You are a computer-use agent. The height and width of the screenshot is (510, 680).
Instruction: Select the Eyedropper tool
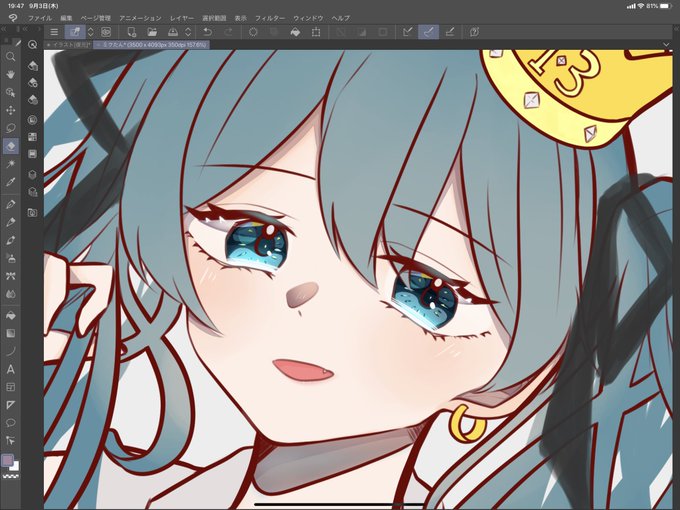click(x=11, y=182)
